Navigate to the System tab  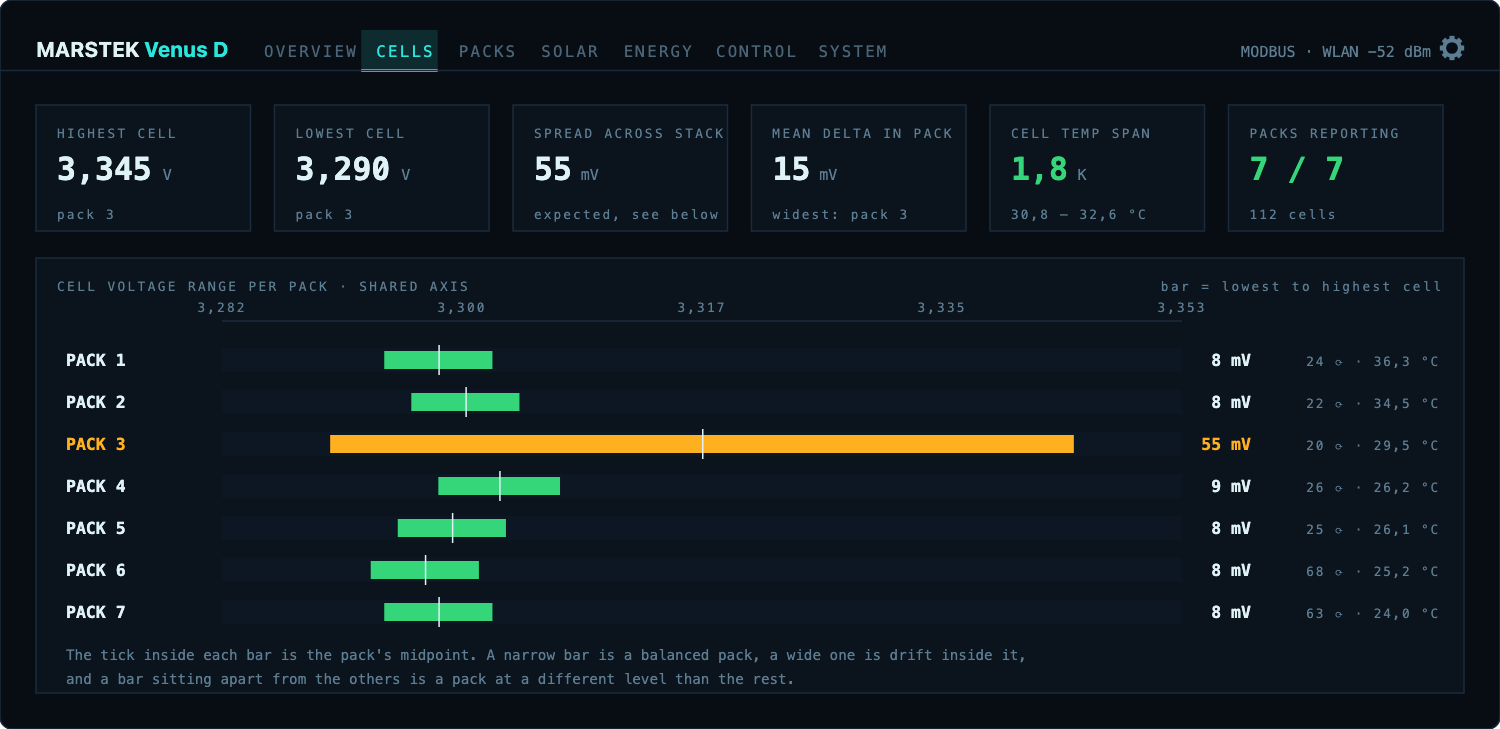coord(853,51)
